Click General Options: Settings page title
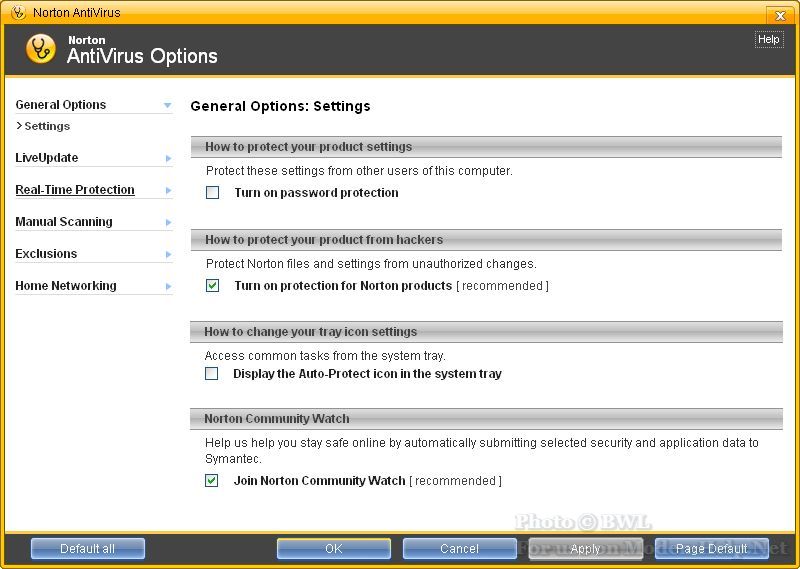 tap(280, 106)
